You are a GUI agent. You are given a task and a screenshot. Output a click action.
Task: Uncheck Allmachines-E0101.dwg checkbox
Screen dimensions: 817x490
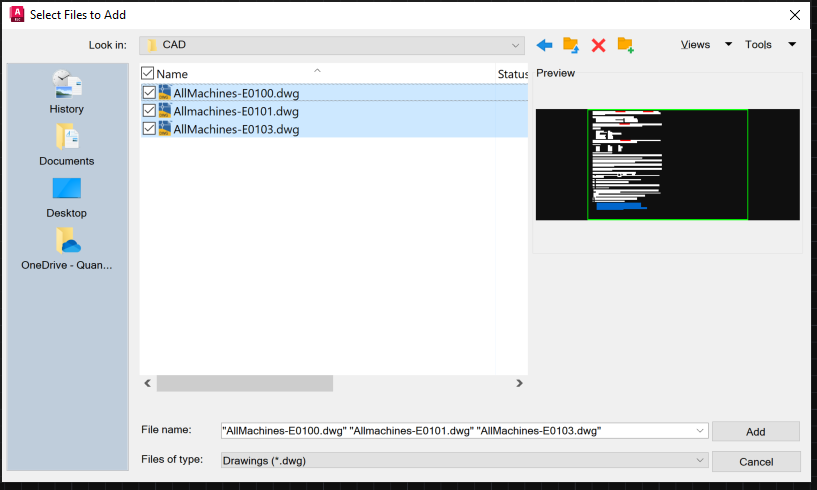pyautogui.click(x=149, y=111)
